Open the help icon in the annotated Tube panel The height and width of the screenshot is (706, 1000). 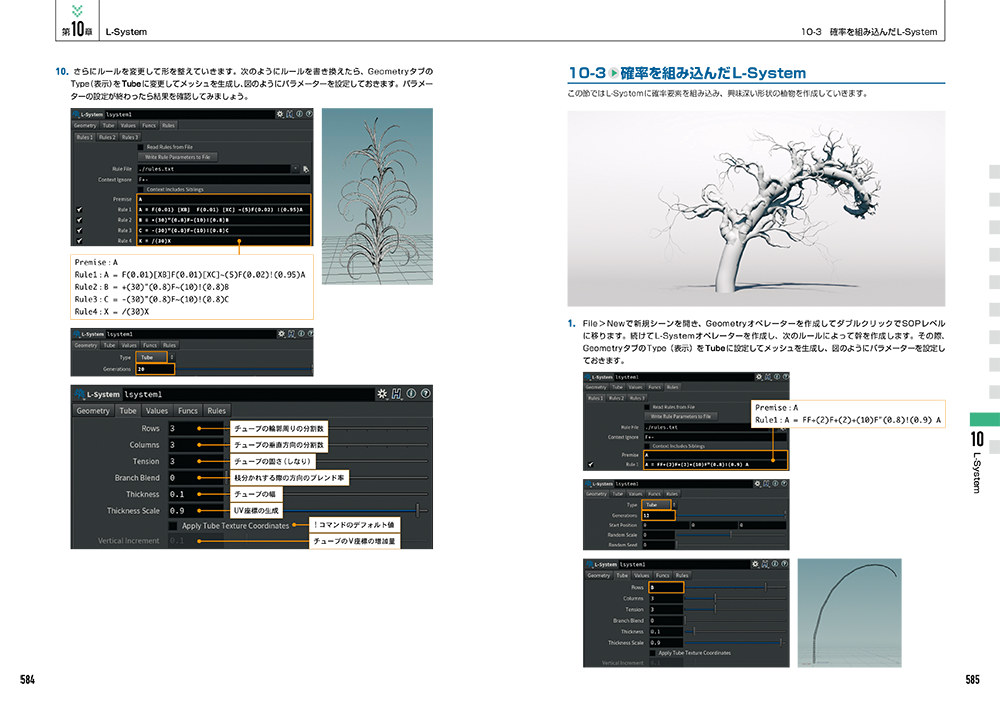(424, 393)
